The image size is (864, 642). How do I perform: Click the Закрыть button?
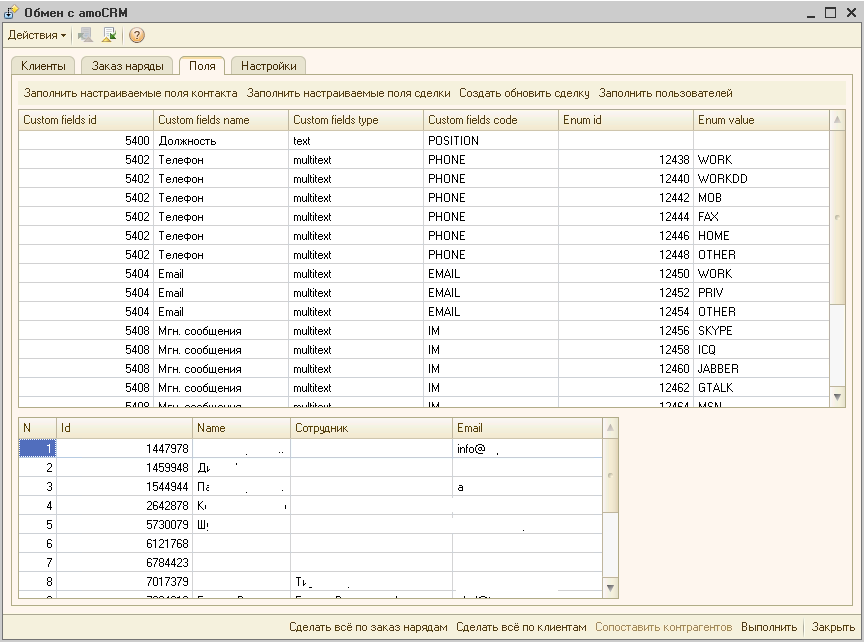(833, 627)
